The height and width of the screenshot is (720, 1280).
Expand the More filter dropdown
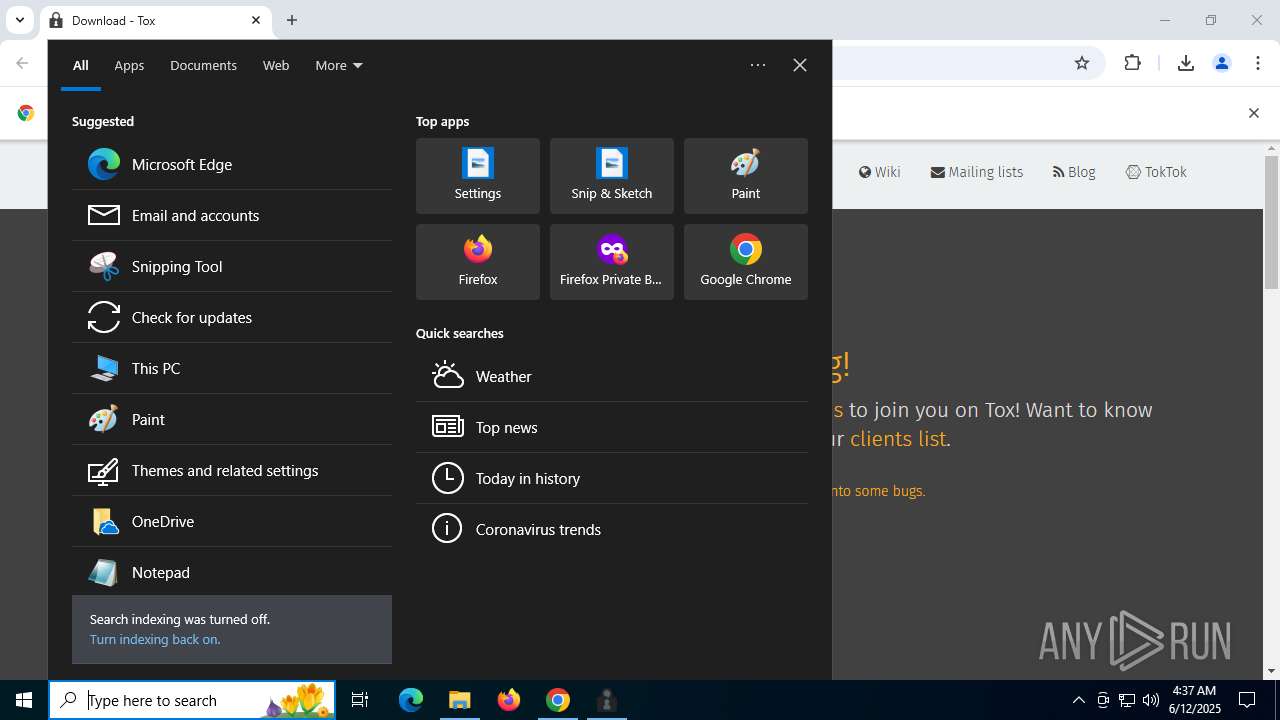pyautogui.click(x=339, y=65)
